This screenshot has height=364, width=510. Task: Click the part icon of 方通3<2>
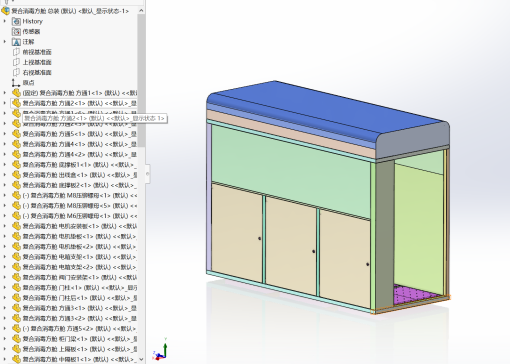pyautogui.click(x=16, y=318)
